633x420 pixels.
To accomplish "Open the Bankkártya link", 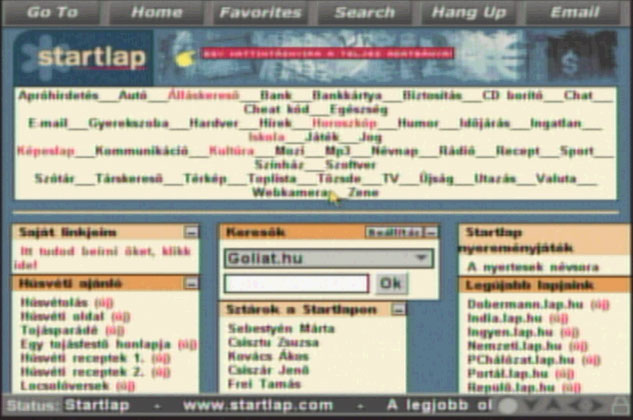I will (347, 96).
